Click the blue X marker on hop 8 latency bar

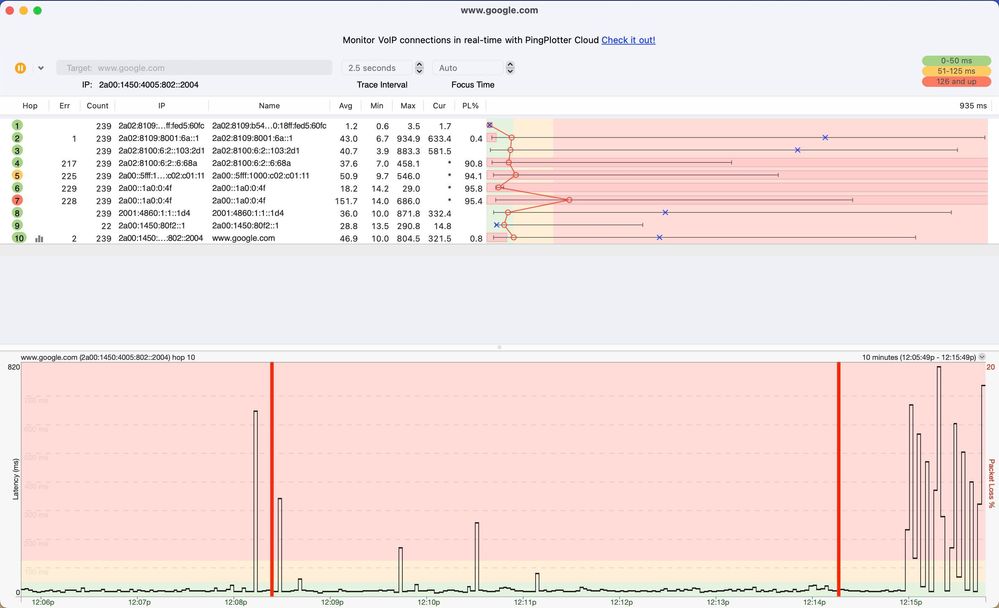(x=665, y=212)
